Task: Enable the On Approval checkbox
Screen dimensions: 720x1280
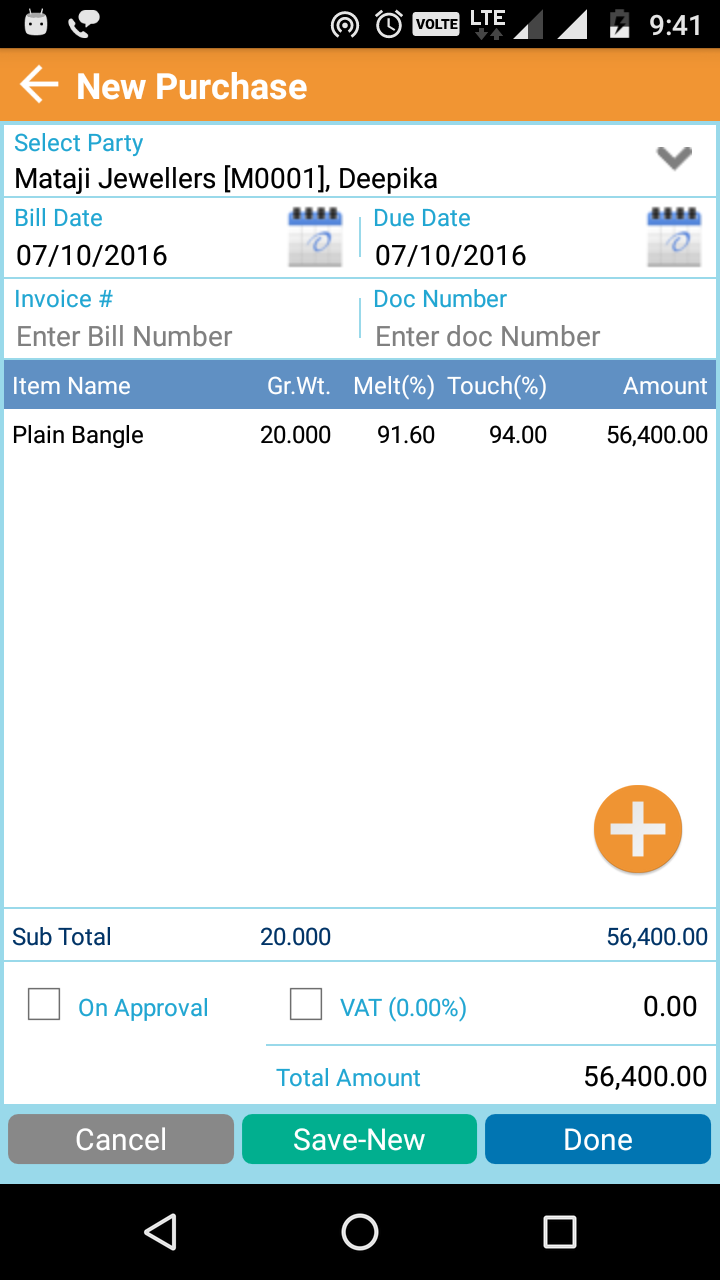Action: [44, 1004]
